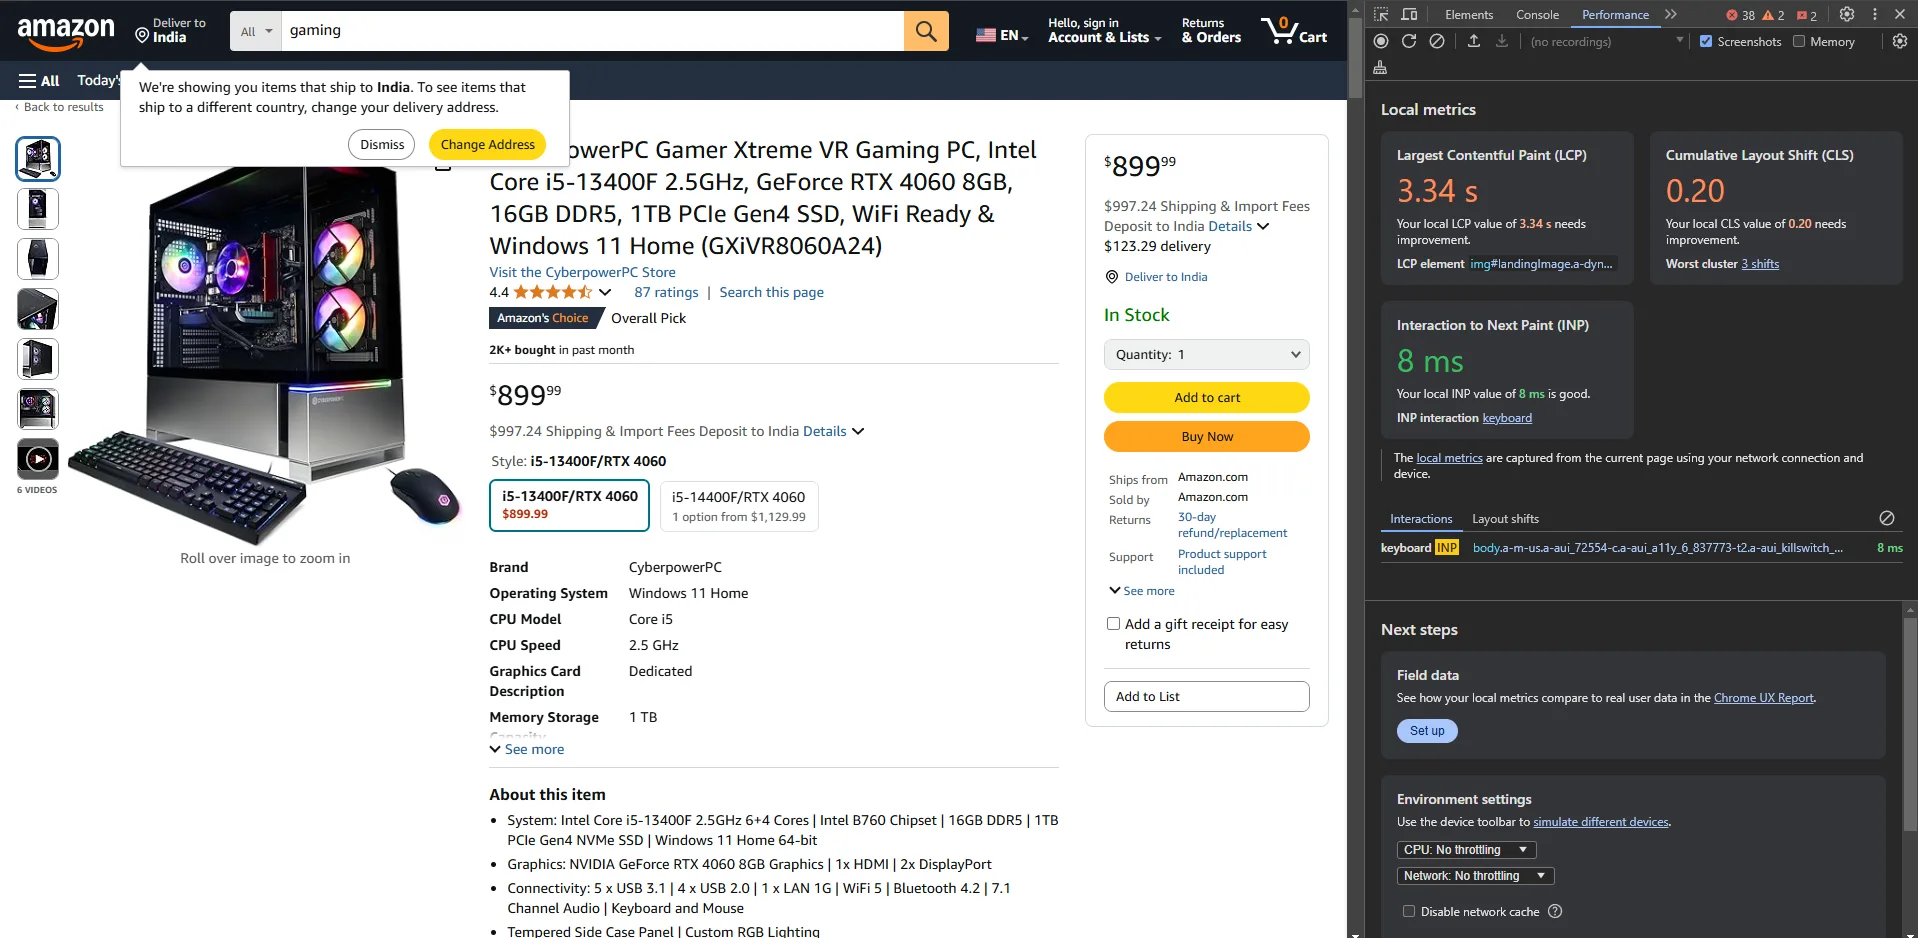Check Disable network cache
The image size is (1918, 938).
pyautogui.click(x=1409, y=911)
